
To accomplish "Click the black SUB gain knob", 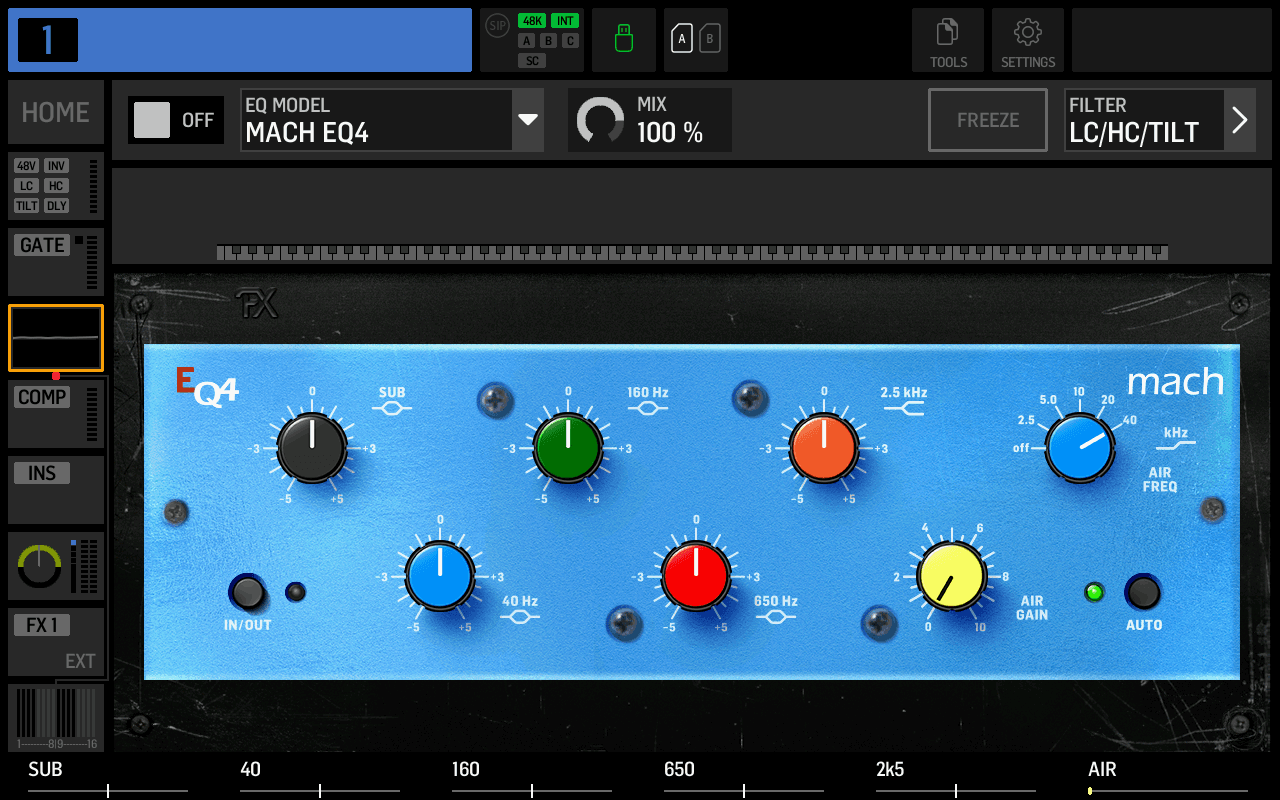I will (x=312, y=447).
